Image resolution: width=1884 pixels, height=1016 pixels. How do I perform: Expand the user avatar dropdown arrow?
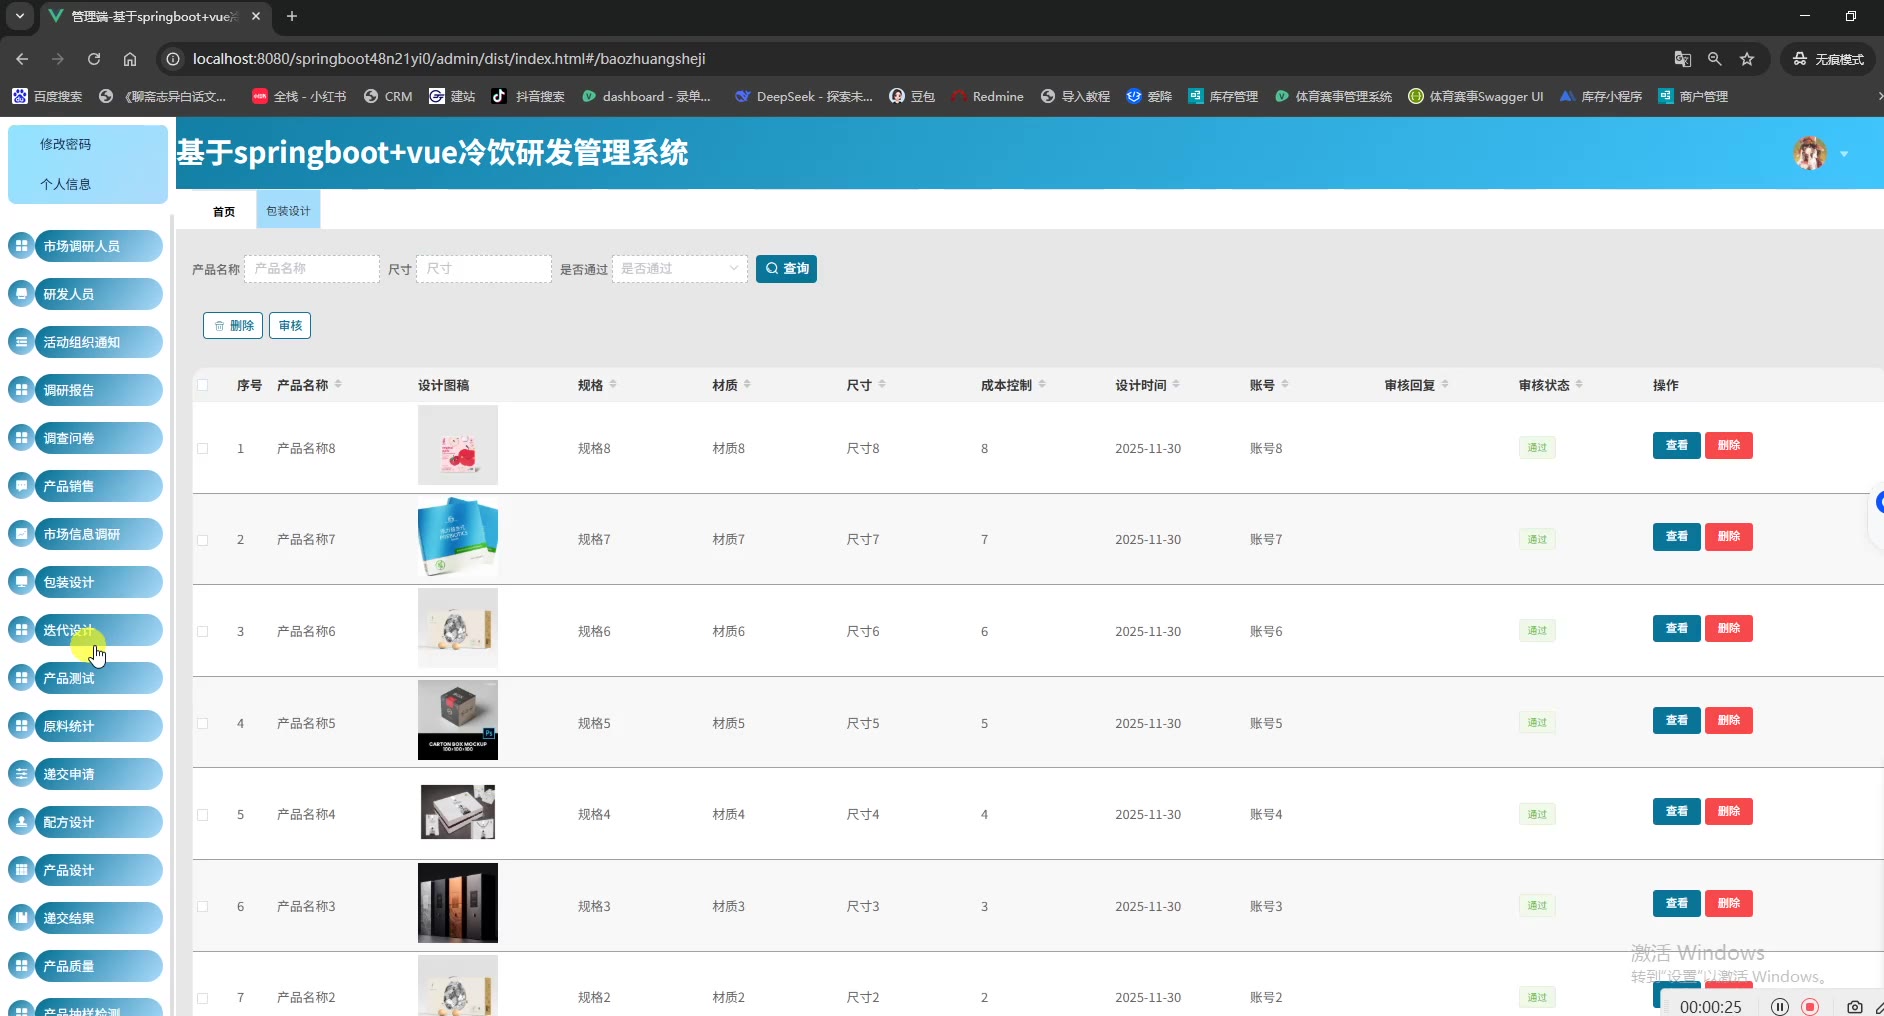coord(1844,154)
